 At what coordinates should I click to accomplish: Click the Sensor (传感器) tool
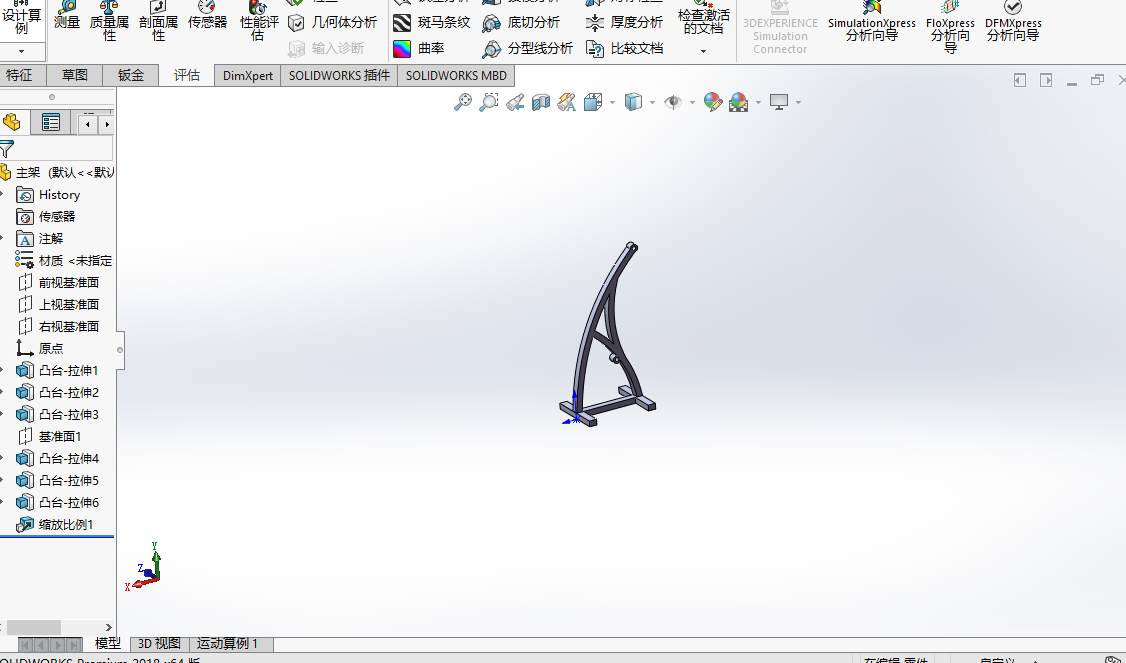(x=208, y=16)
